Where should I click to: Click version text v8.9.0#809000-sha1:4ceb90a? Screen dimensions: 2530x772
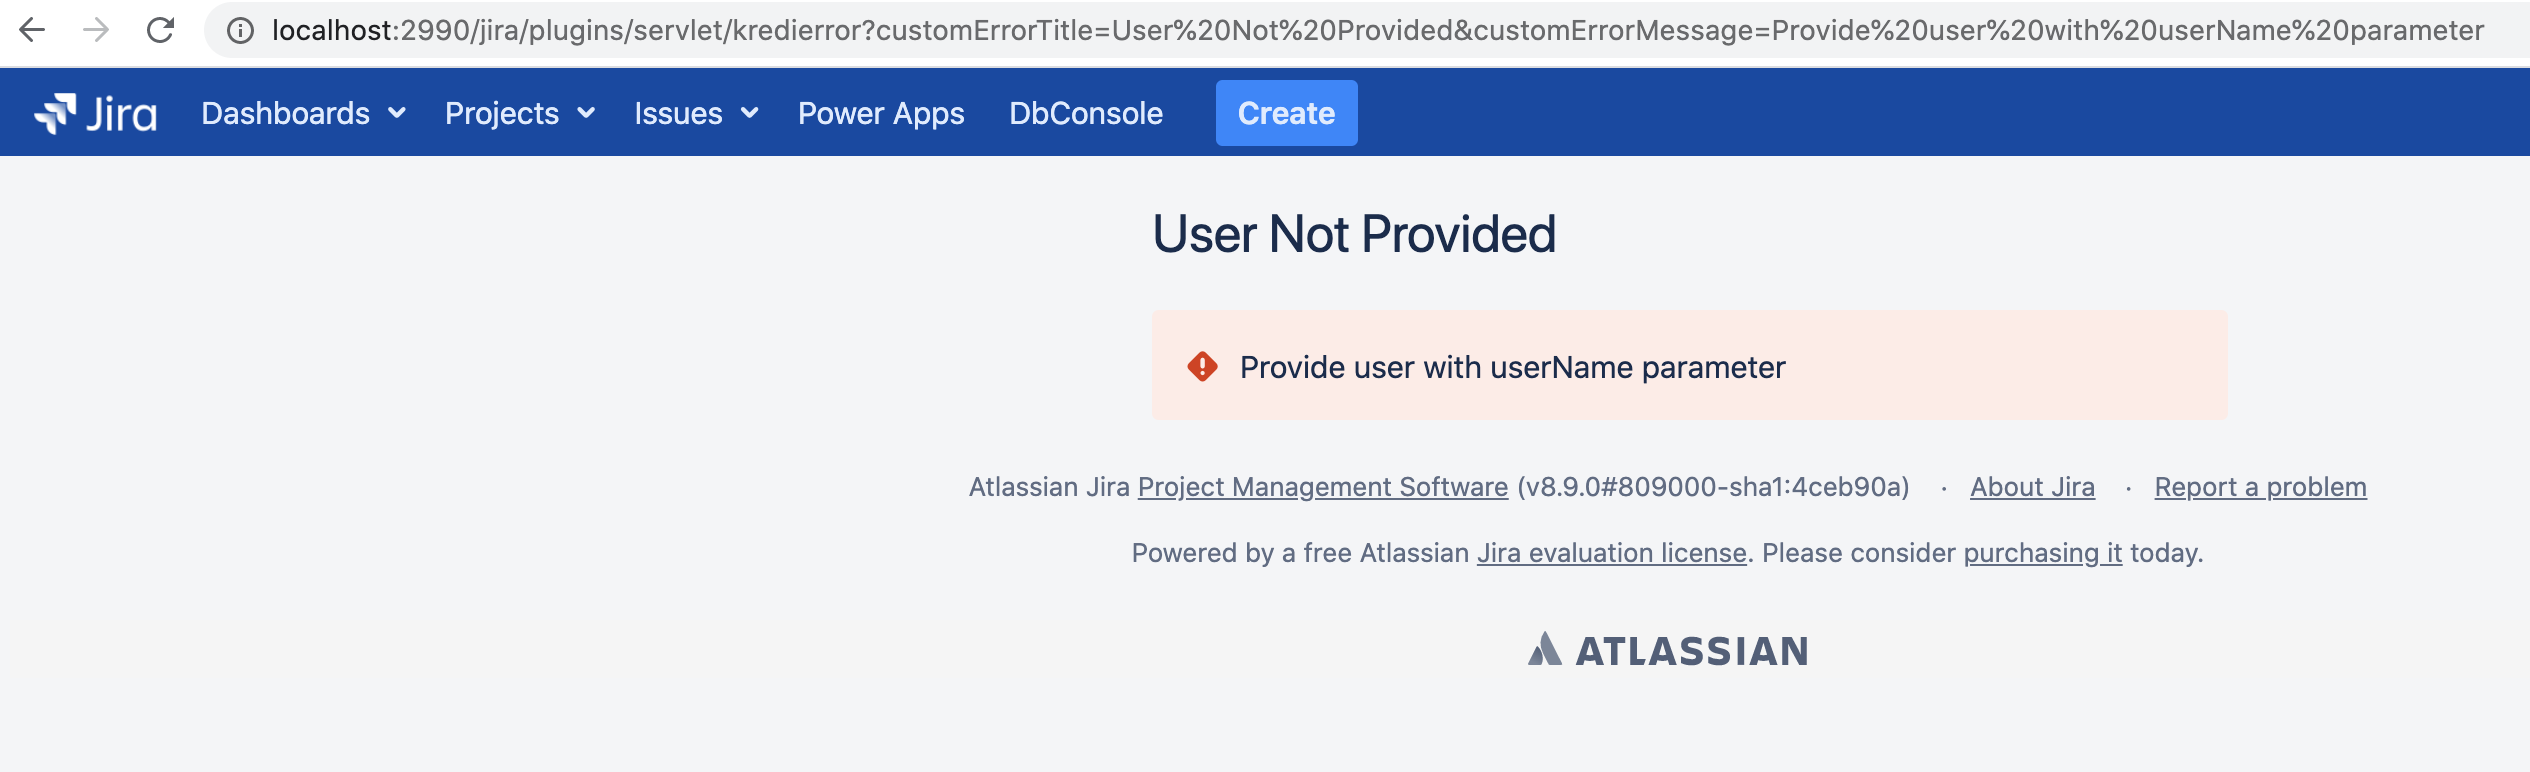(x=1713, y=487)
